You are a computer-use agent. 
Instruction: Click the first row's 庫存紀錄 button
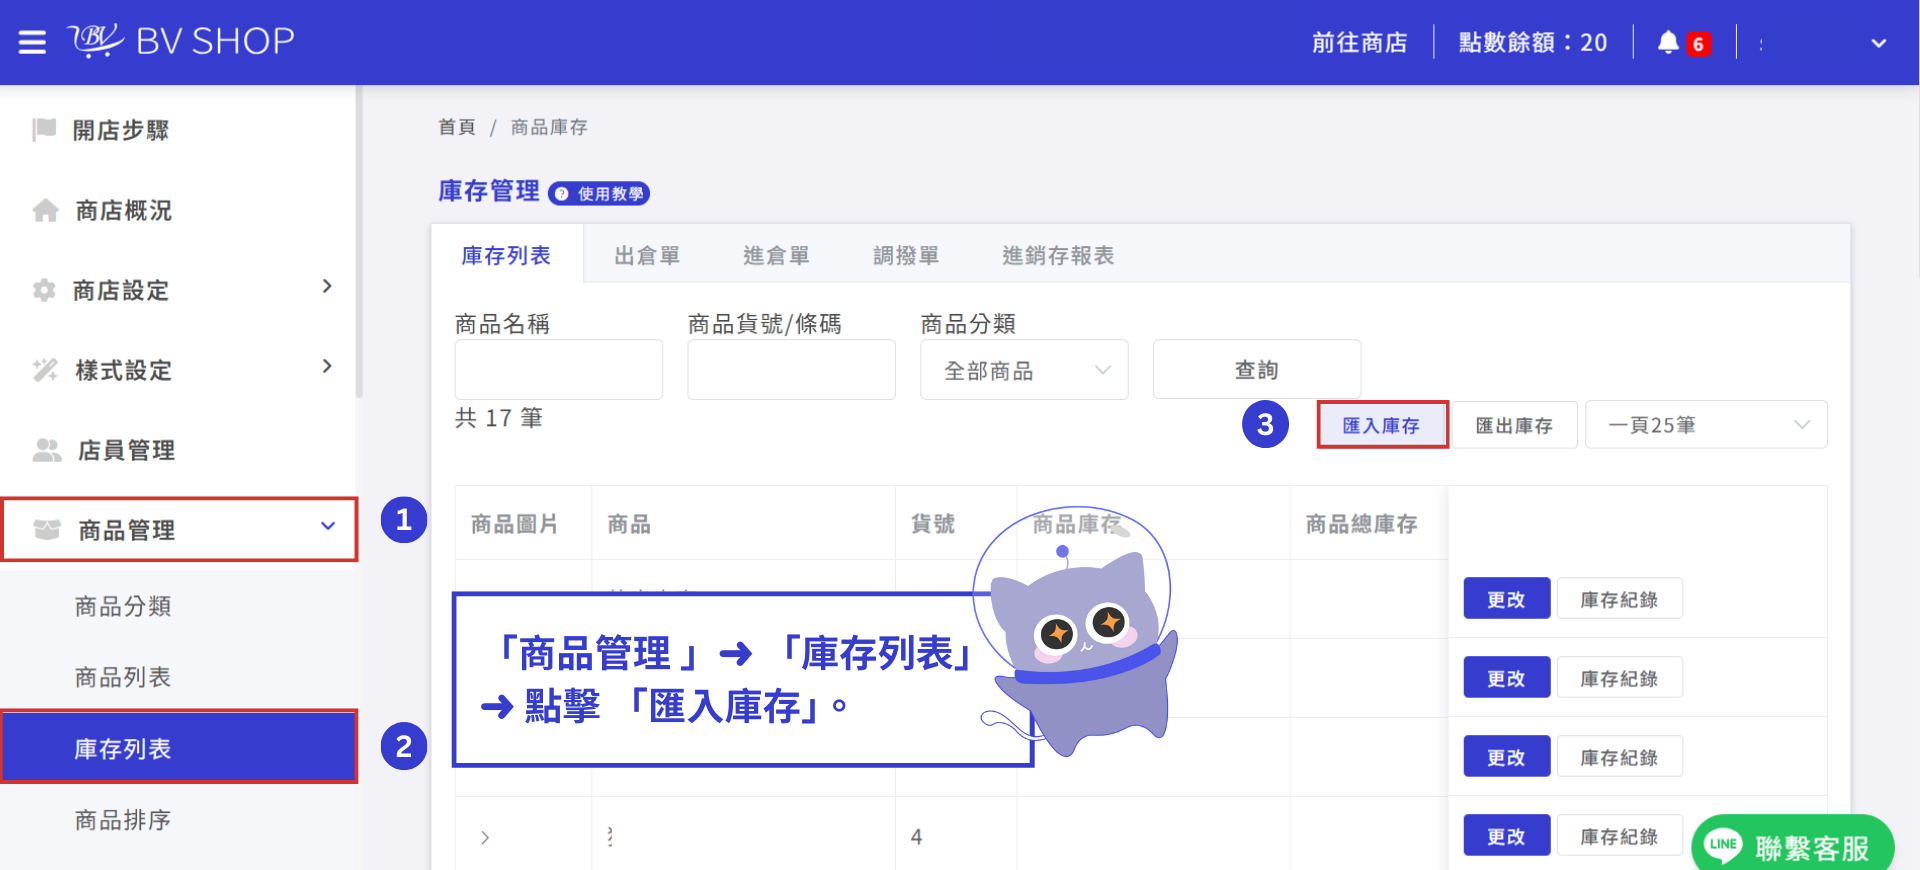point(1620,599)
